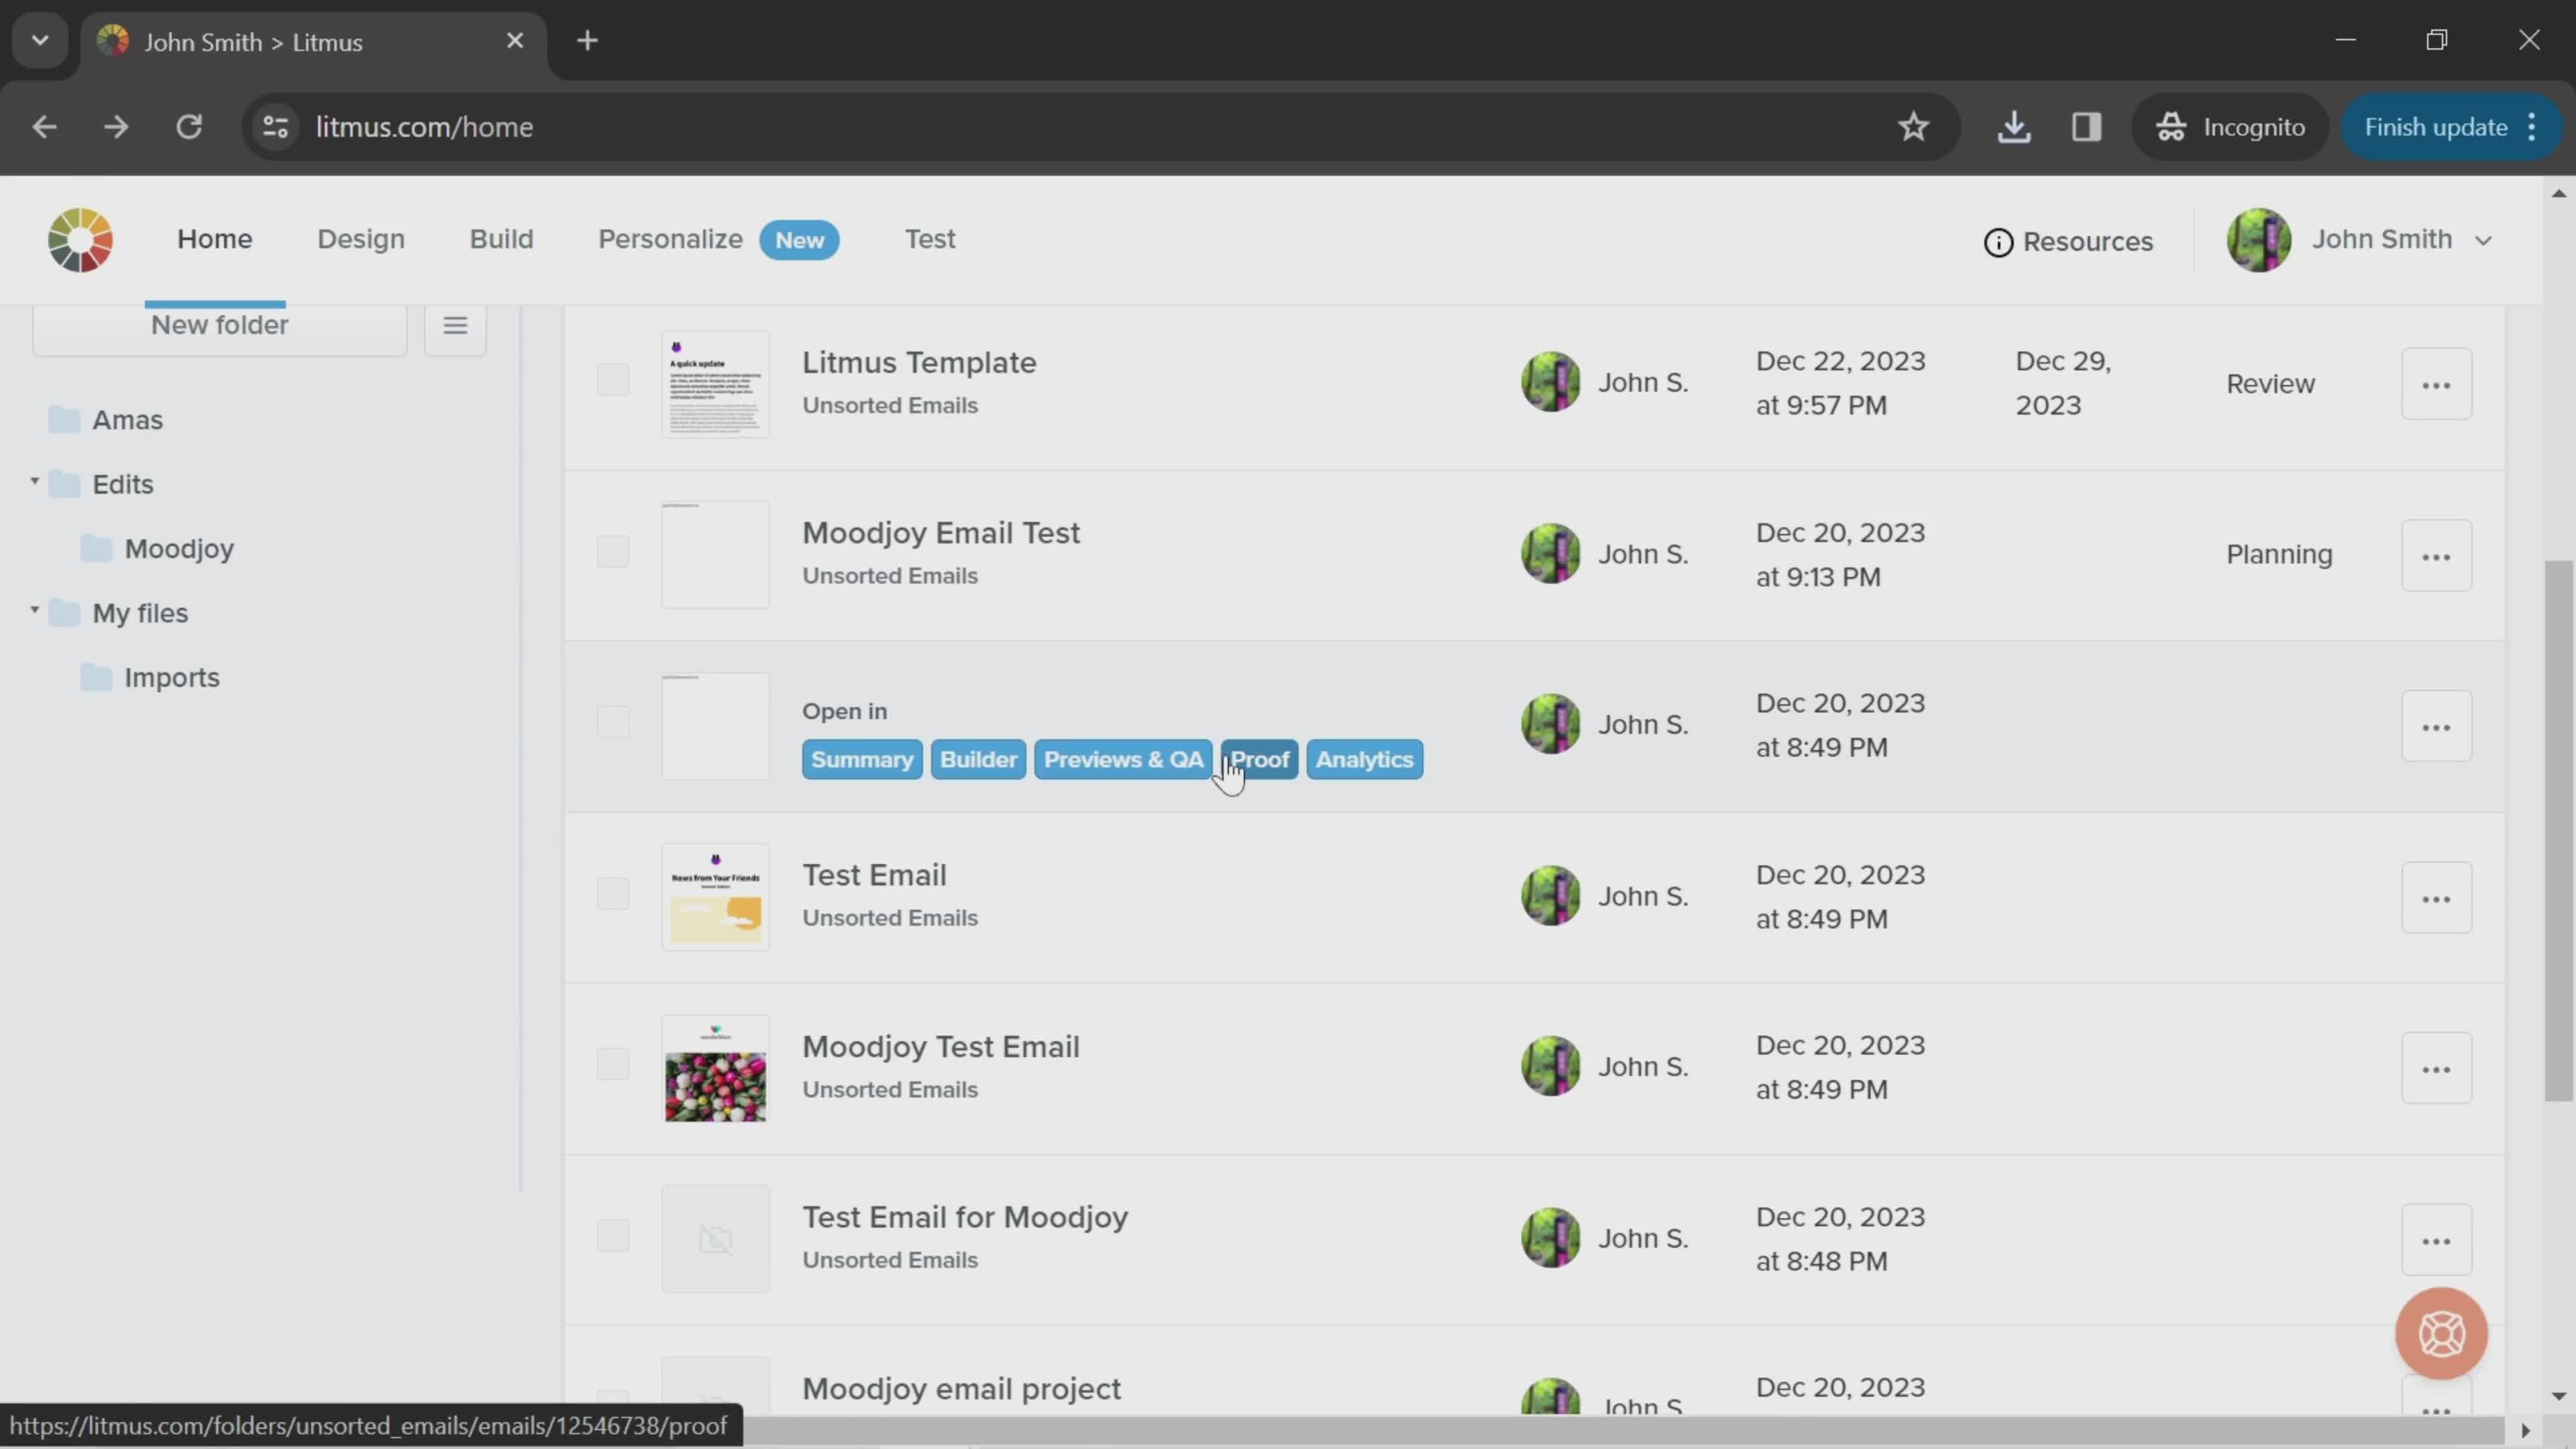Click the three-dot menu for Test Email for Moodjoy
The width and height of the screenshot is (2576, 1449).
tap(2438, 1237)
